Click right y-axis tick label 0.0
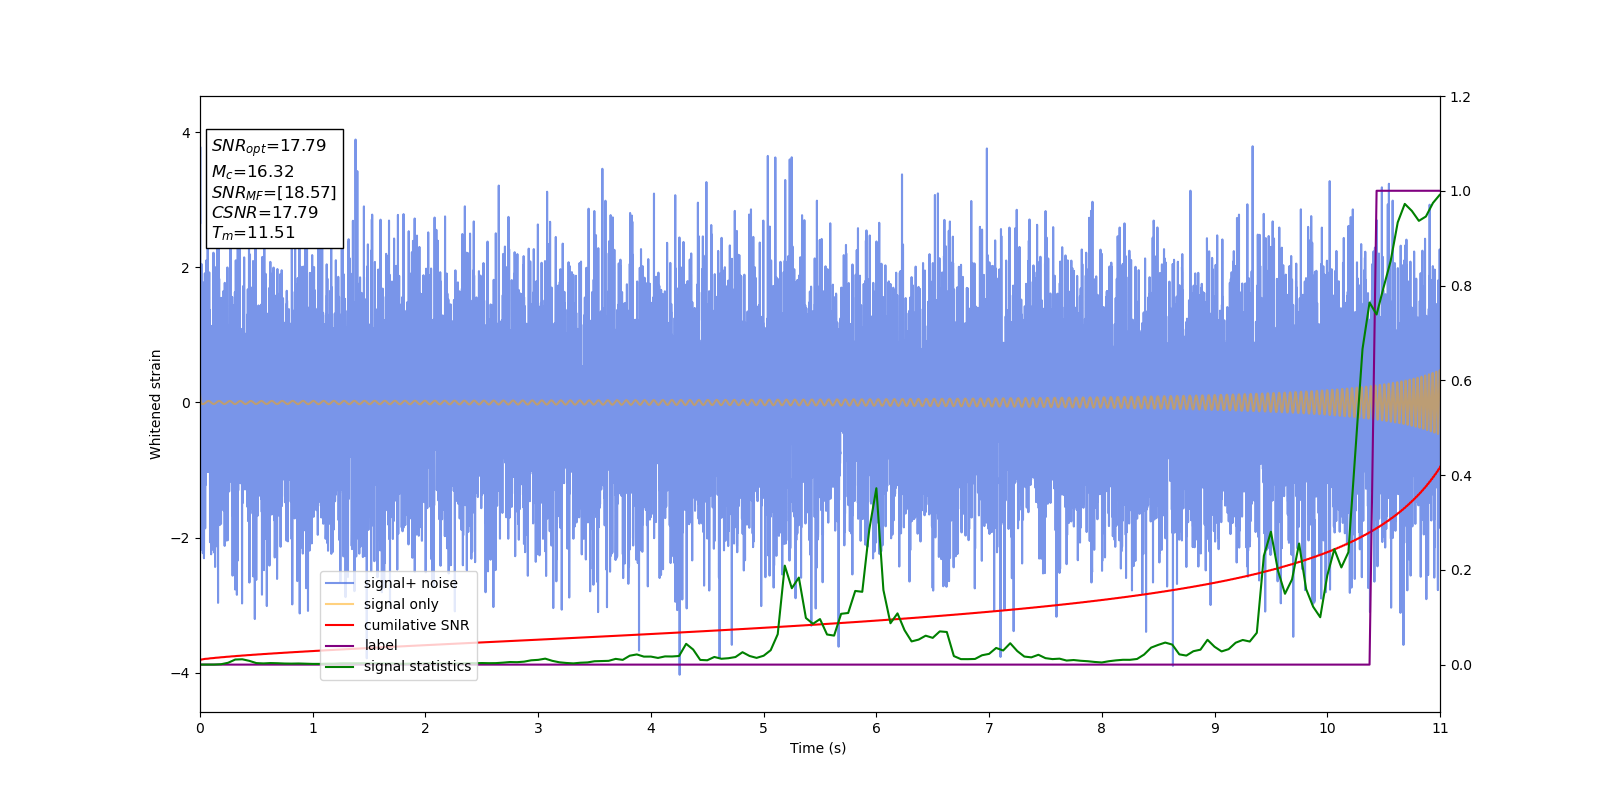Screen dimensions: 1600x800 [x=1460, y=665]
